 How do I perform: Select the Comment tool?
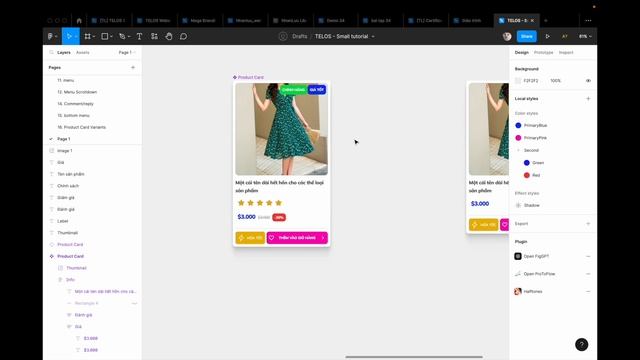click(x=183, y=36)
